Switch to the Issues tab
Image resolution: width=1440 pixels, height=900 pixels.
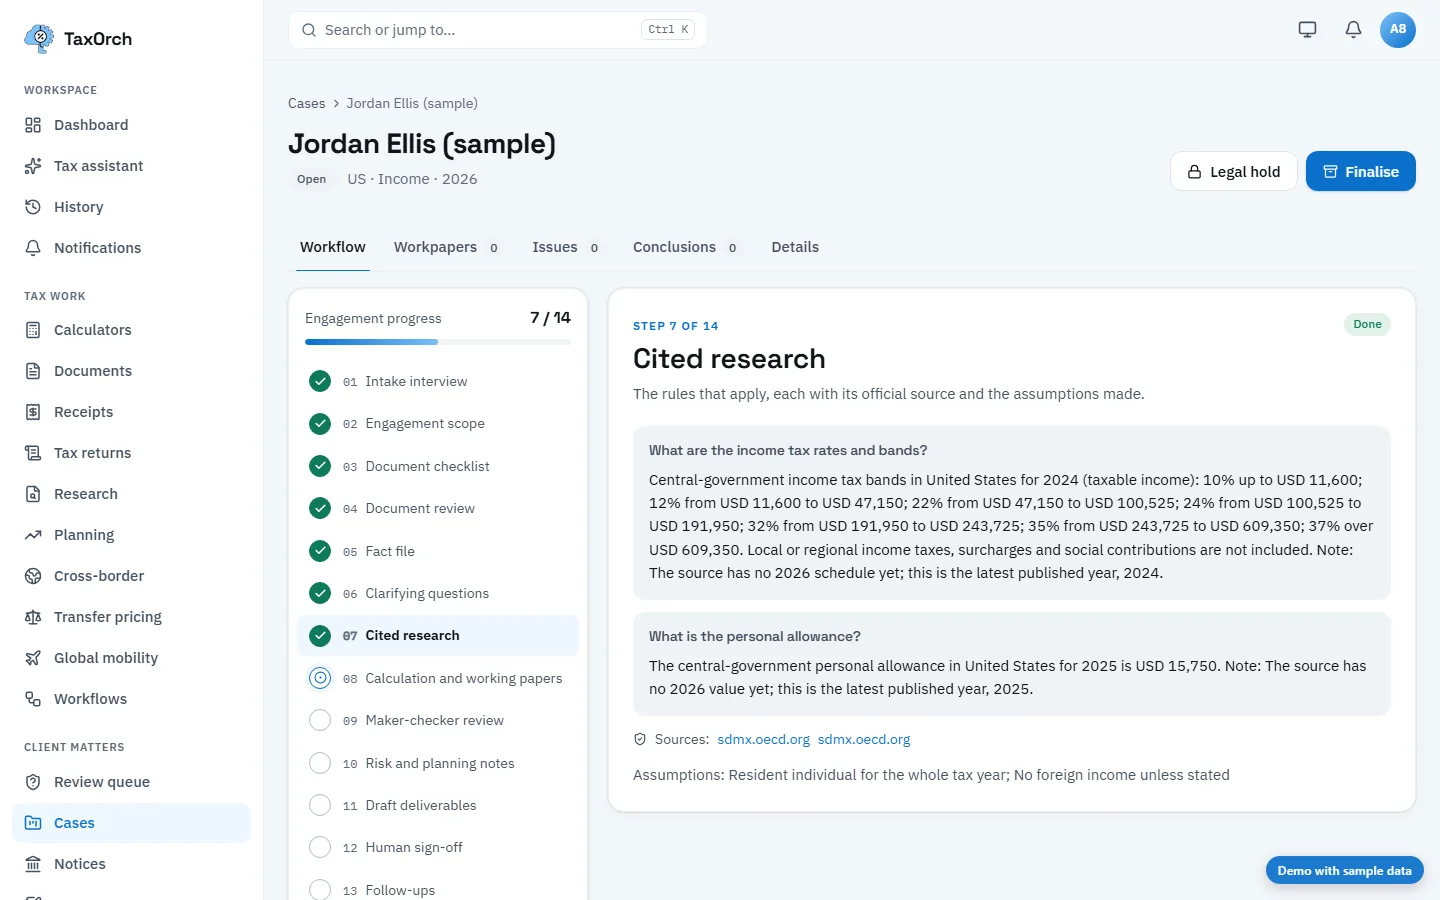(566, 247)
